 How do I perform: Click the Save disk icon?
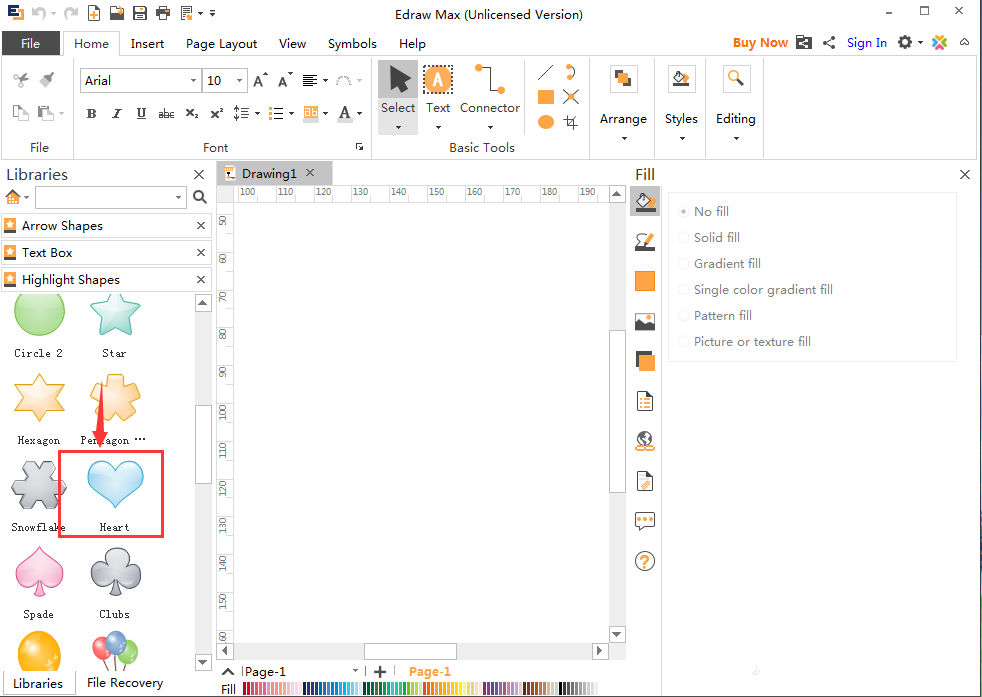[x=140, y=13]
